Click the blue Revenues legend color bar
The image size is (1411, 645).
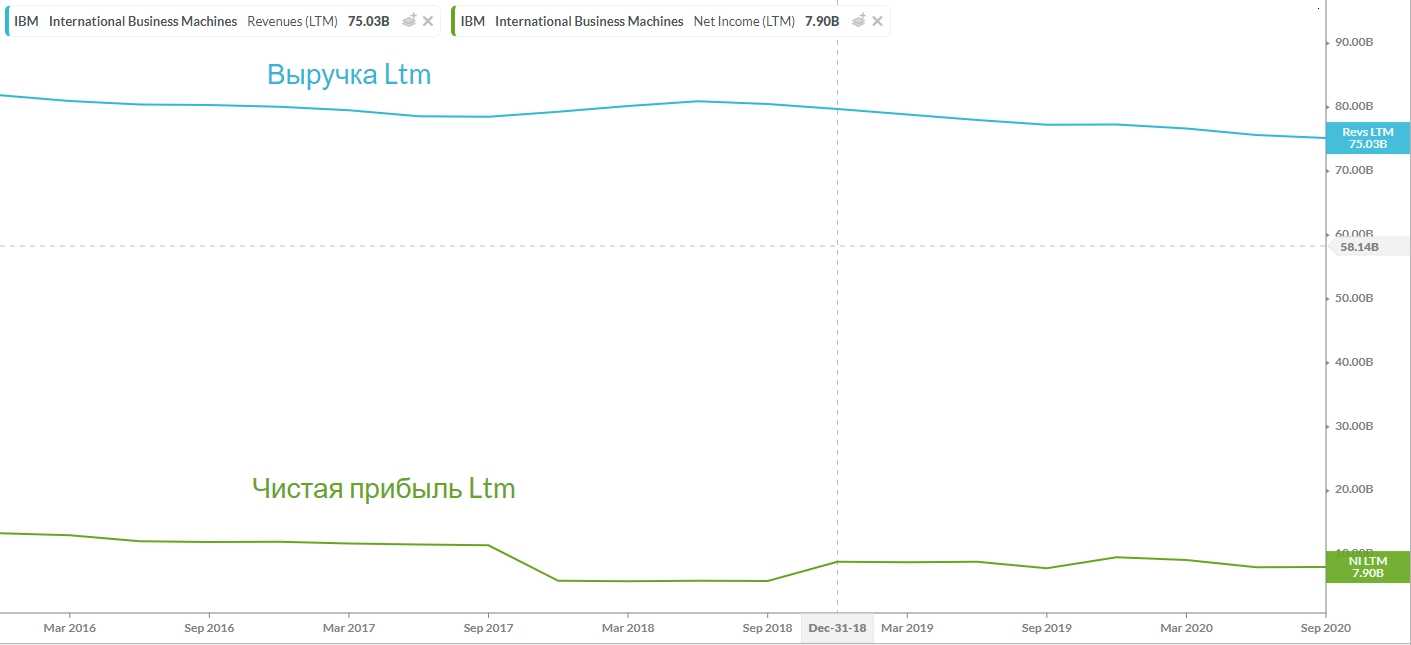[7, 21]
